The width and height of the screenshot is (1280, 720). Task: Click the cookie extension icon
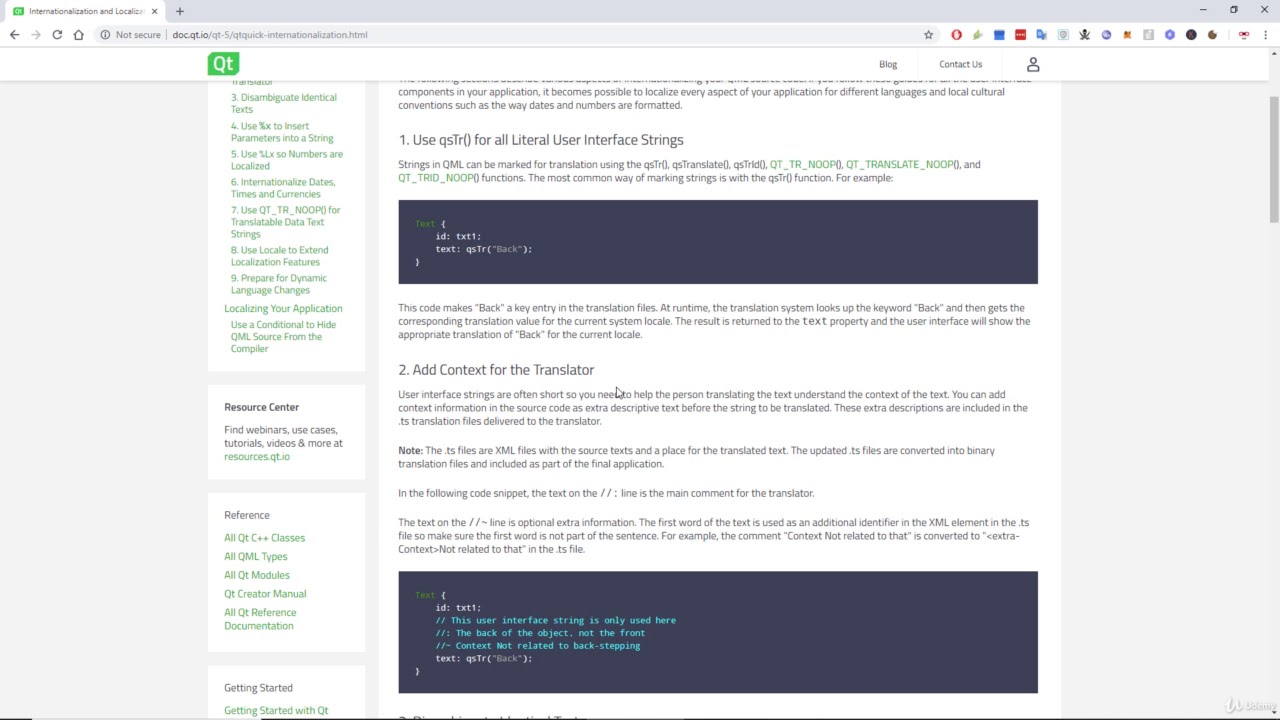pos(1212,35)
